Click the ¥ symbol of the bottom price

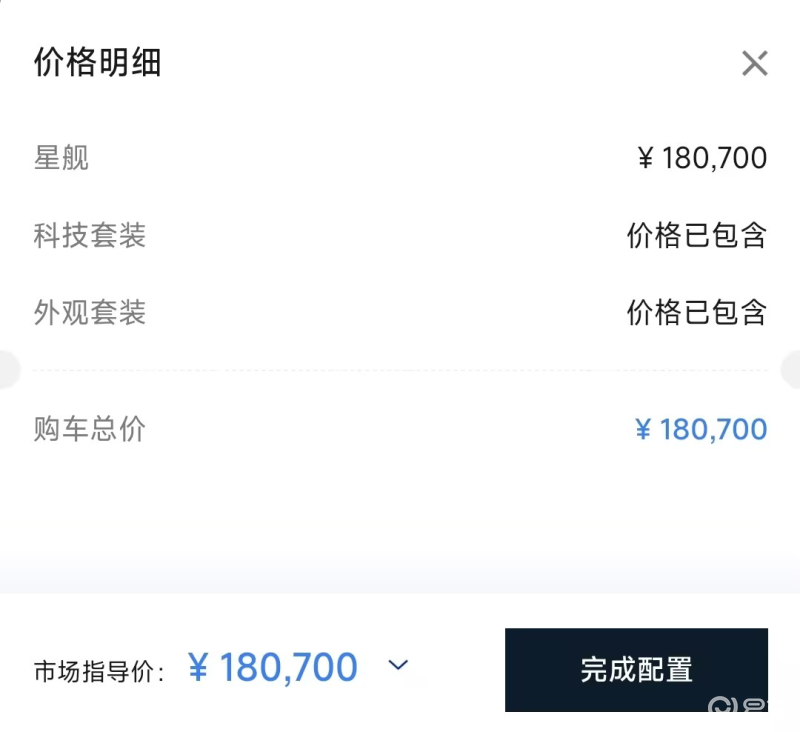coord(198,668)
